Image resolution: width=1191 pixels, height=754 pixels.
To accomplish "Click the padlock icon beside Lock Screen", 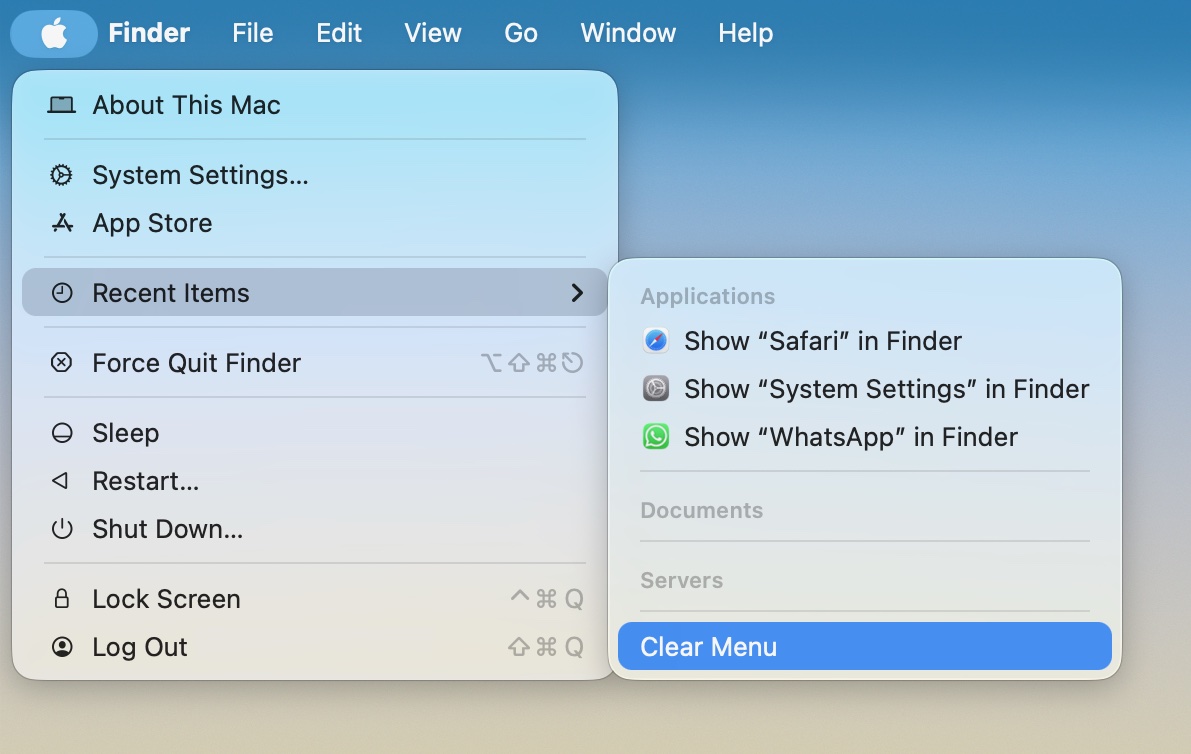I will click(62, 599).
